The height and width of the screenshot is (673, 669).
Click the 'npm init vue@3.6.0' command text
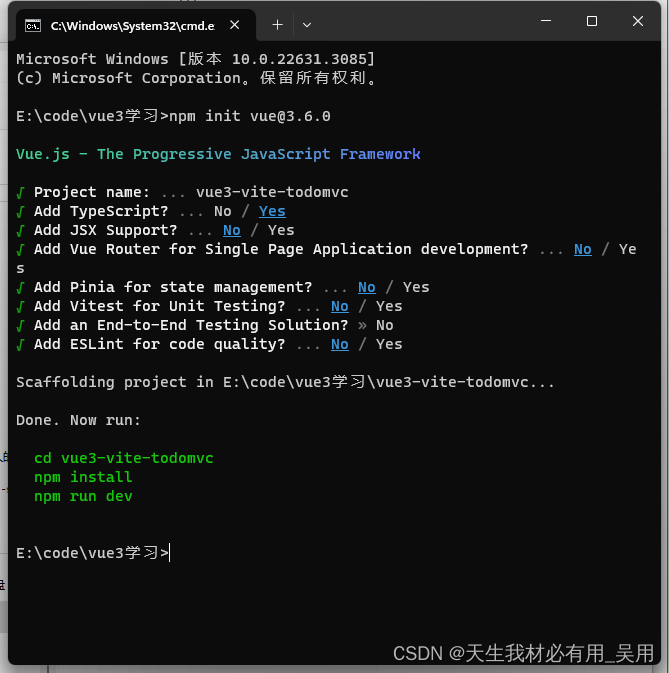point(250,116)
